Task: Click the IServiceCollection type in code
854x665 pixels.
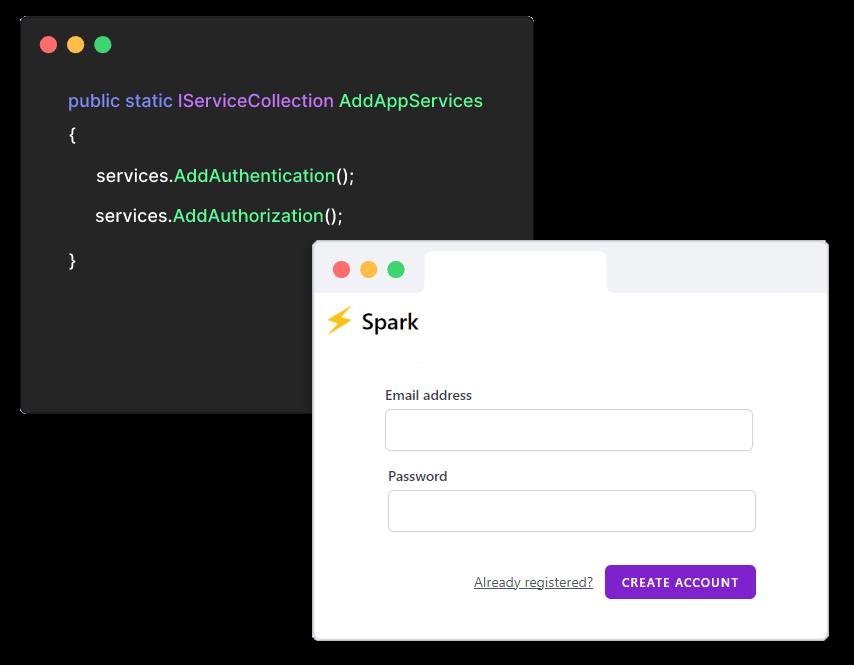Action: pyautogui.click(x=255, y=101)
